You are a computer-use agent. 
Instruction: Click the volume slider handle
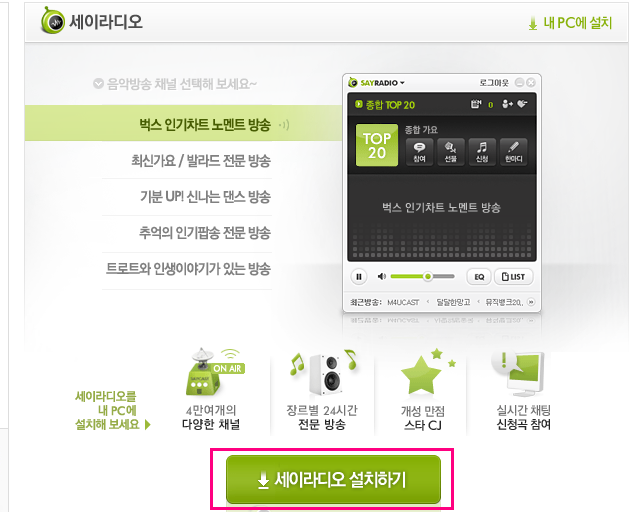428,276
